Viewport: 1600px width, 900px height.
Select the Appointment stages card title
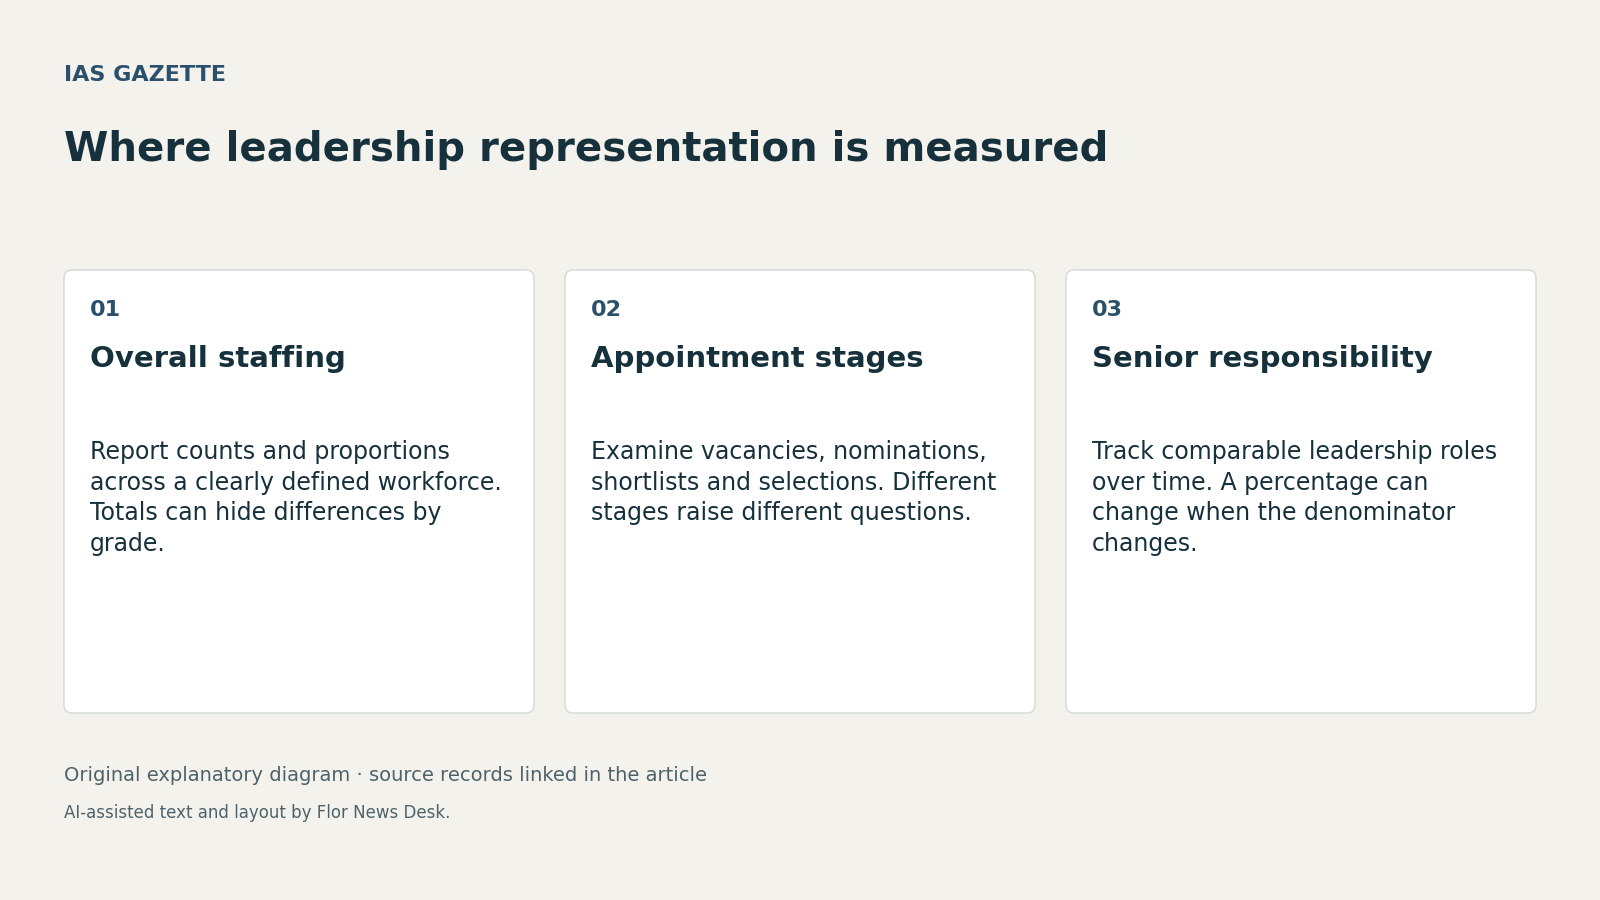(x=757, y=358)
